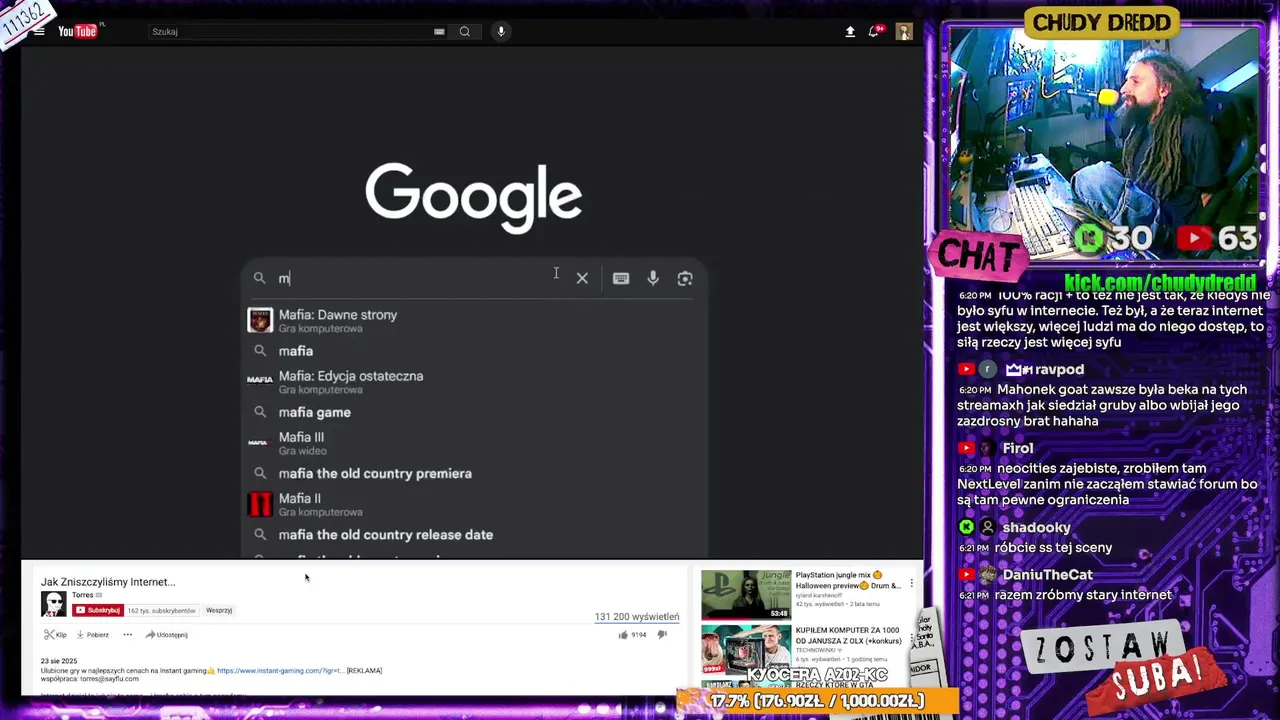
Task: Open the 'Torres' channel name link
Action: click(82, 595)
